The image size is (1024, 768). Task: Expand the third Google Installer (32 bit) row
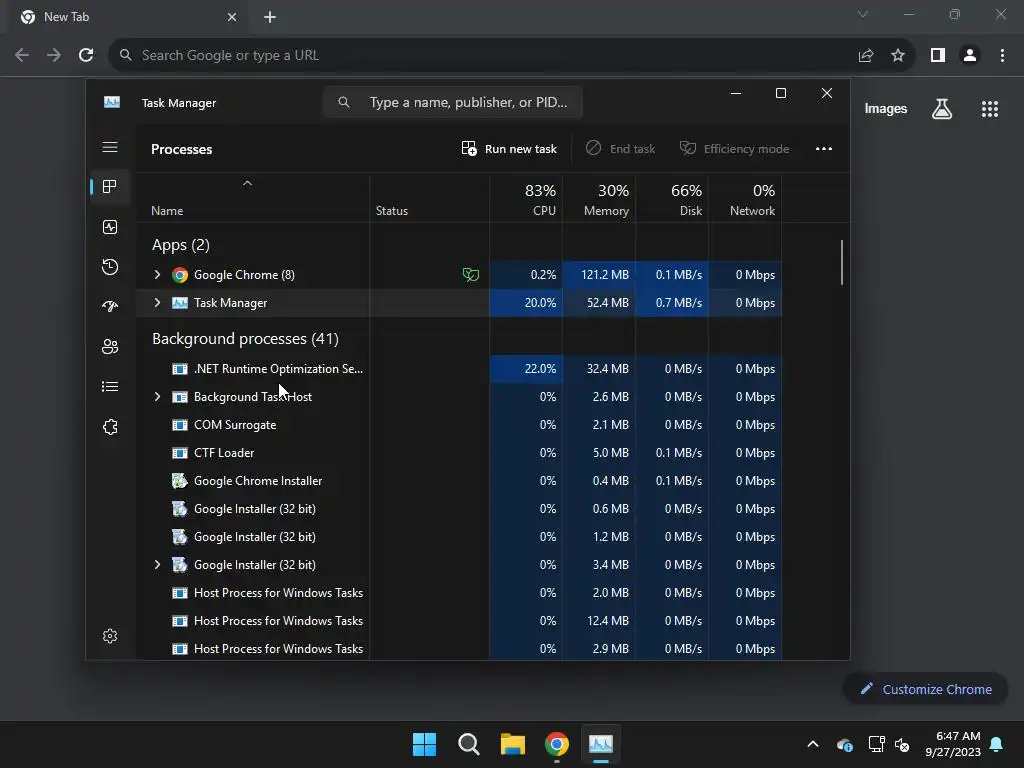157,565
